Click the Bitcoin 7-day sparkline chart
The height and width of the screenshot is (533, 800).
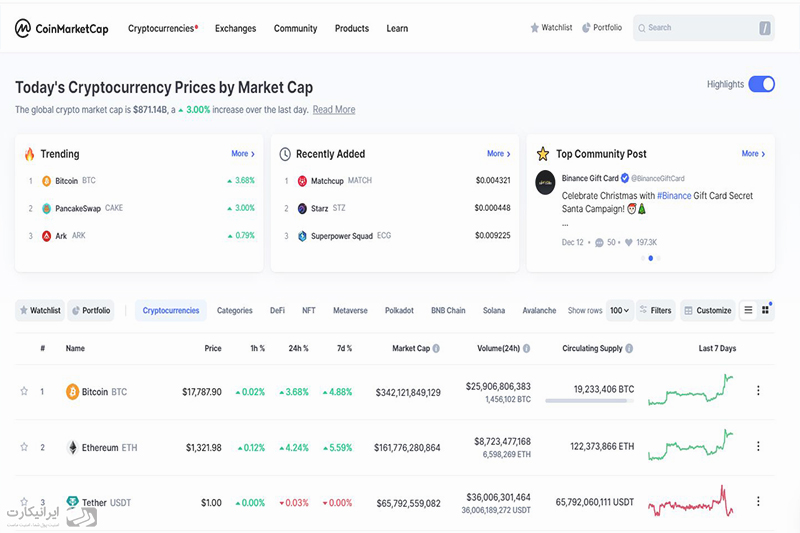point(691,390)
